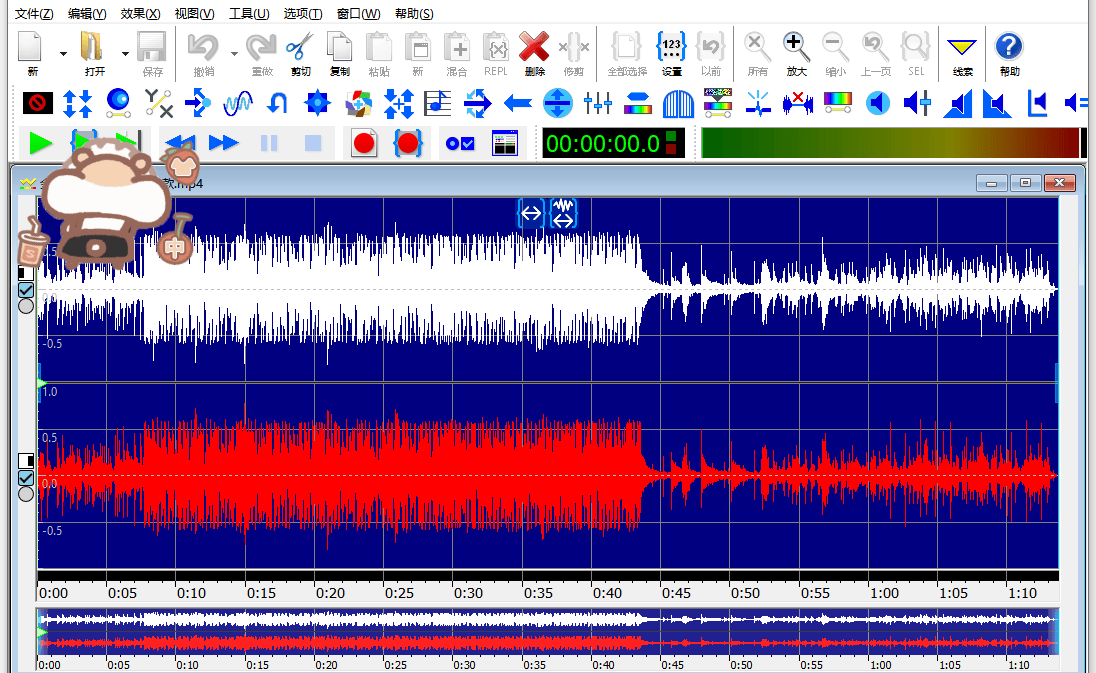Image resolution: width=1096 pixels, height=673 pixels.
Task: Open the 工具(U) menu
Action: [250, 13]
